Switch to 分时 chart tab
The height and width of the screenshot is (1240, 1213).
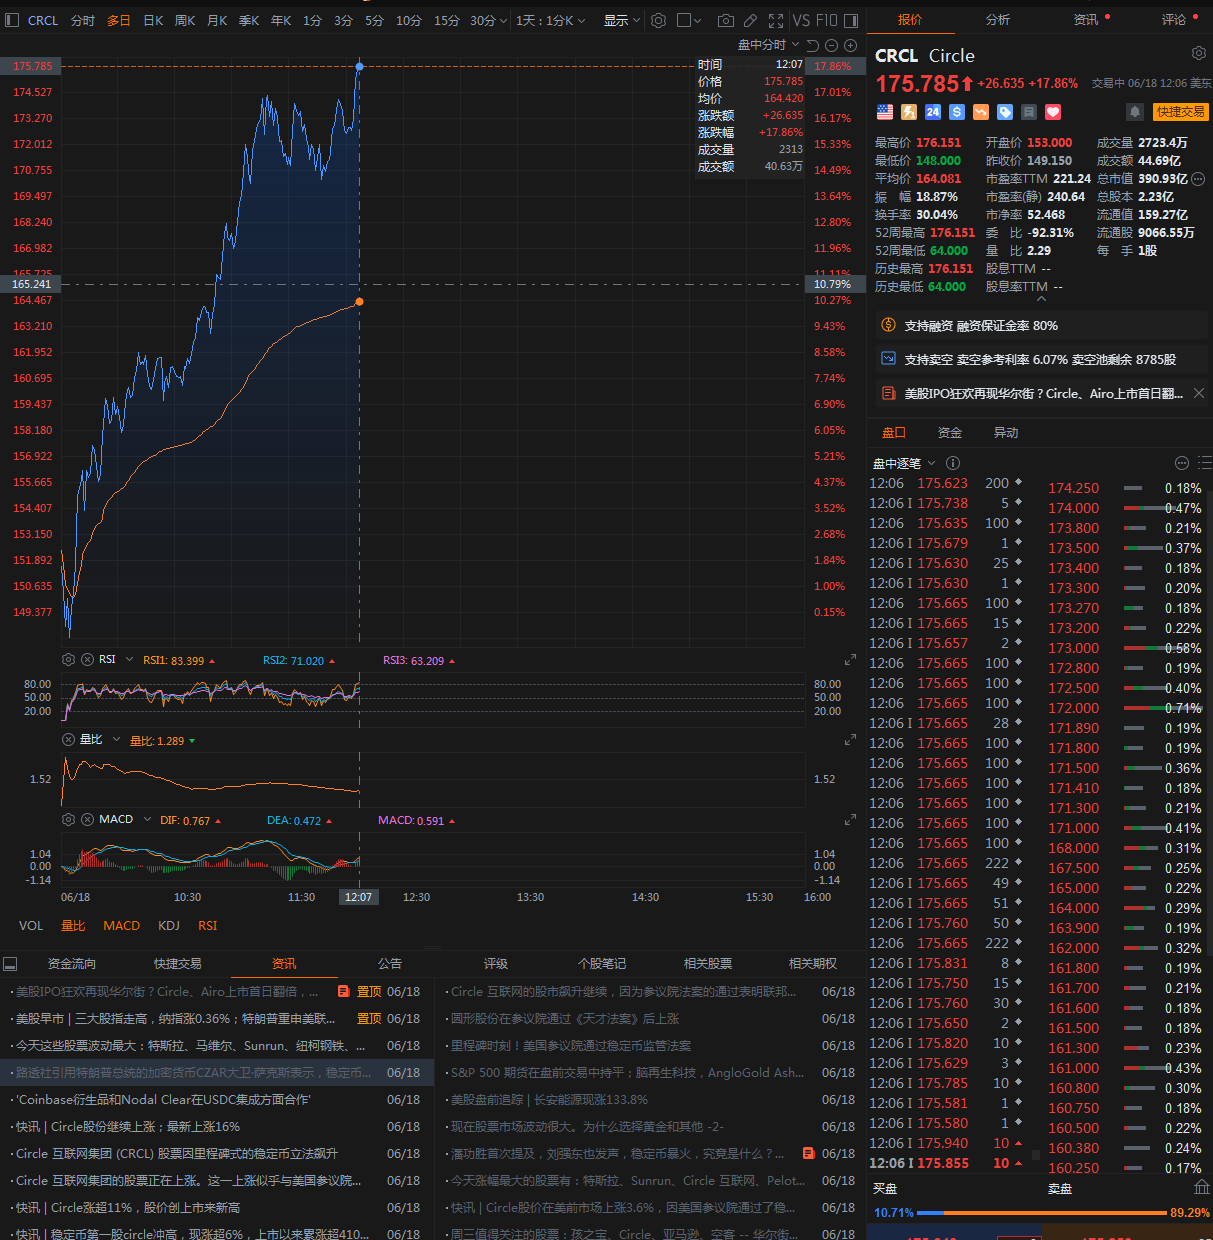pyautogui.click(x=83, y=20)
